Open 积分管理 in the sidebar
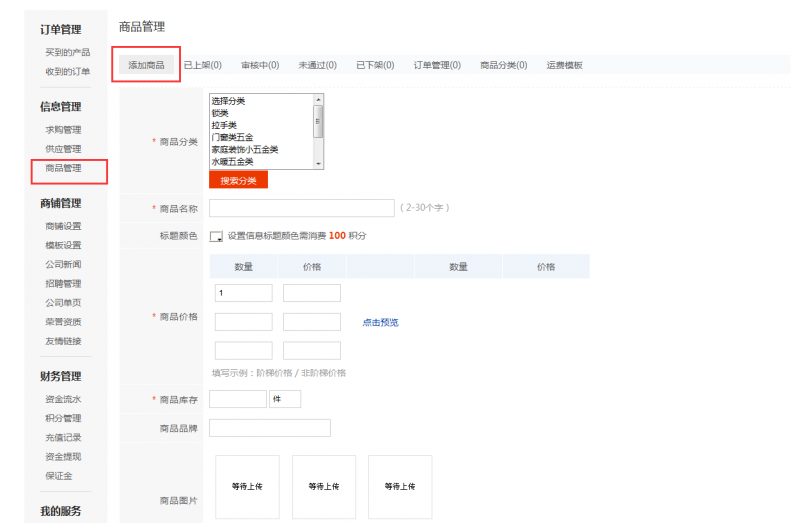Screen dimensions: 800x523 click(63, 418)
